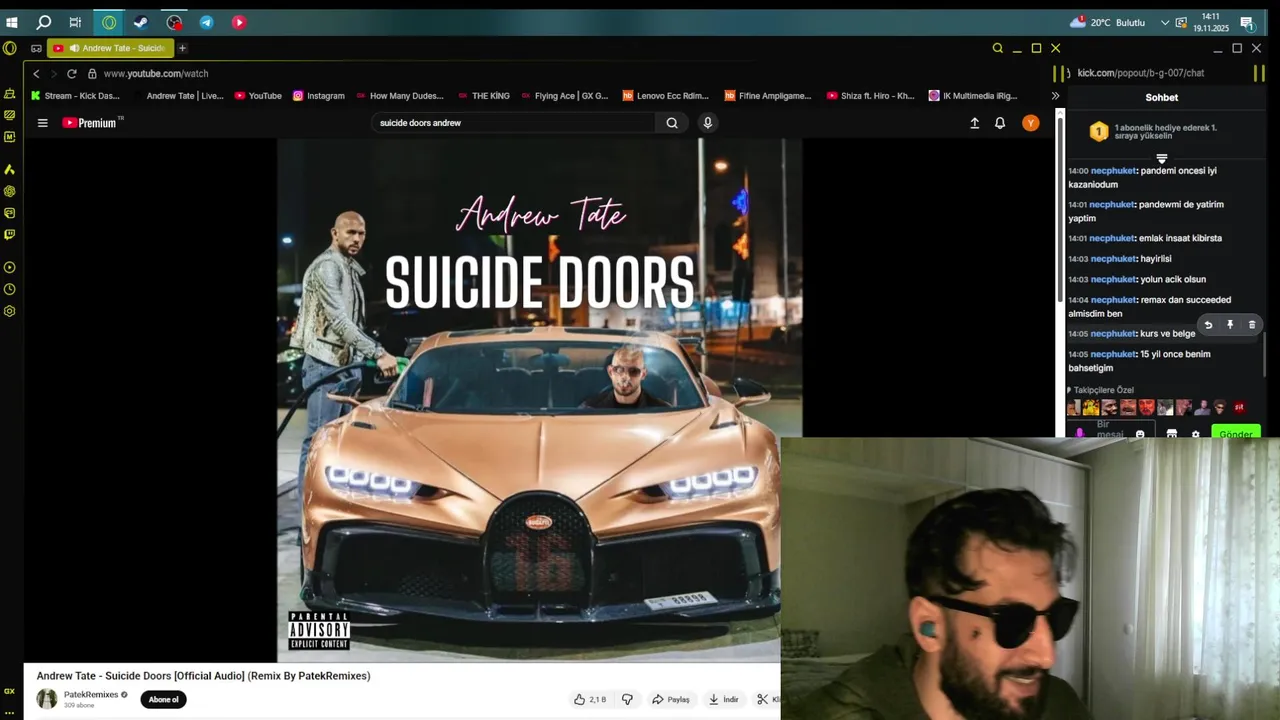Subscribe with the Abone ol button
Screen dimensions: 1280x720
click(163, 699)
